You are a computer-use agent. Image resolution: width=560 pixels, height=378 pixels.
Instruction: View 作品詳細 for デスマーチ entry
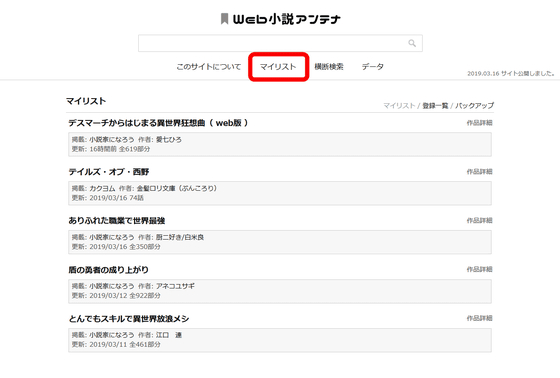(x=480, y=123)
